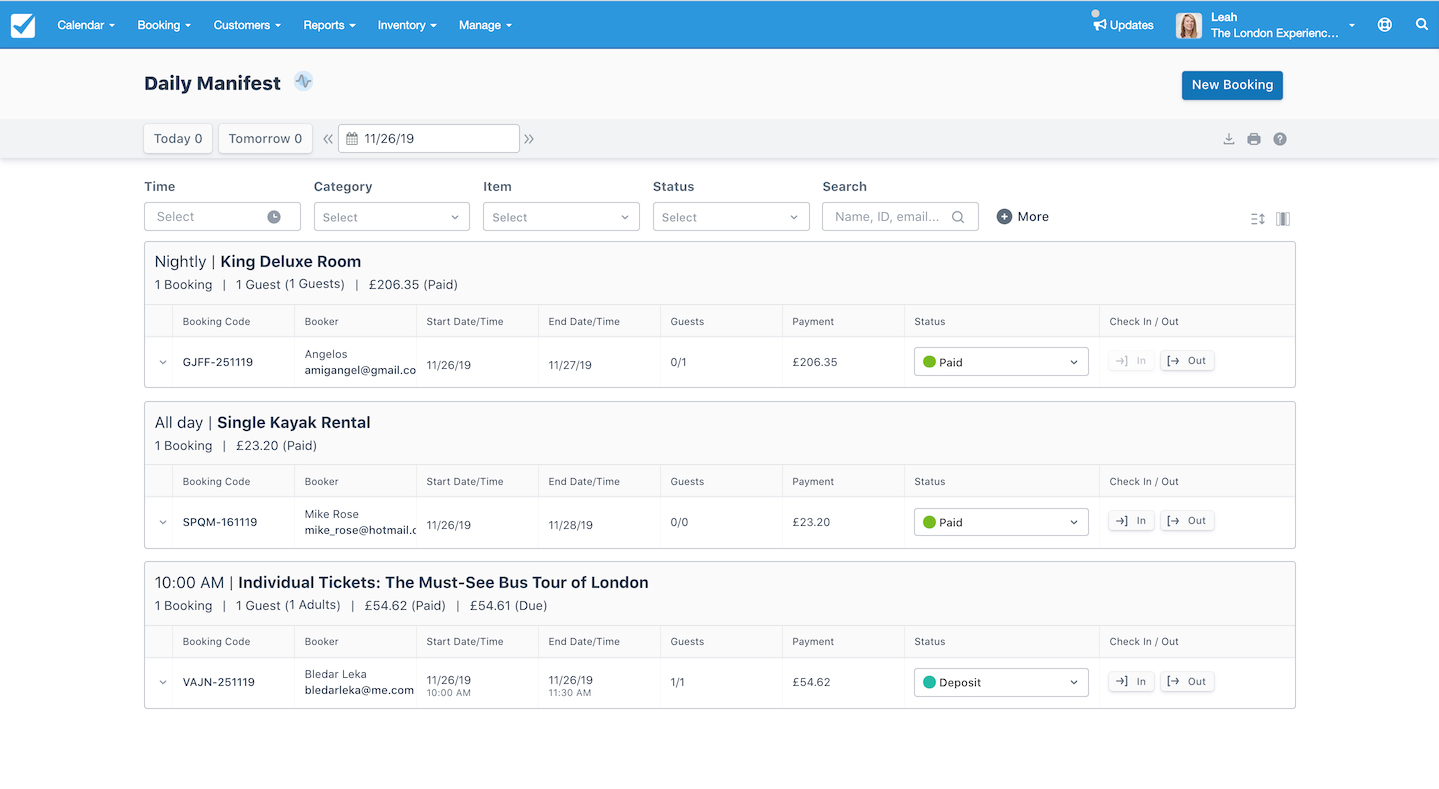Open the Calendar menu

pyautogui.click(x=86, y=25)
